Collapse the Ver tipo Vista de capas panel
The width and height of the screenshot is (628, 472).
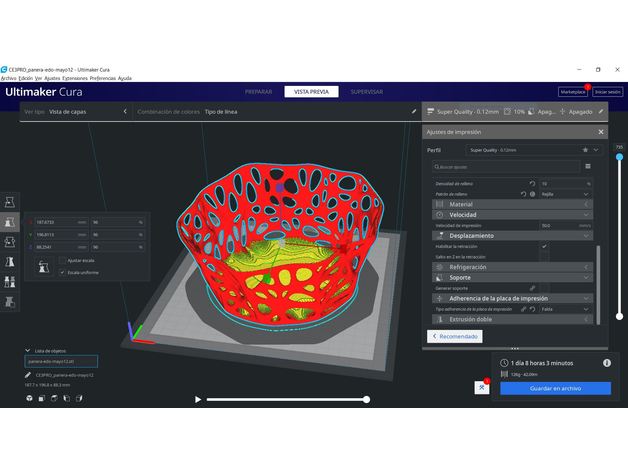tap(125, 111)
